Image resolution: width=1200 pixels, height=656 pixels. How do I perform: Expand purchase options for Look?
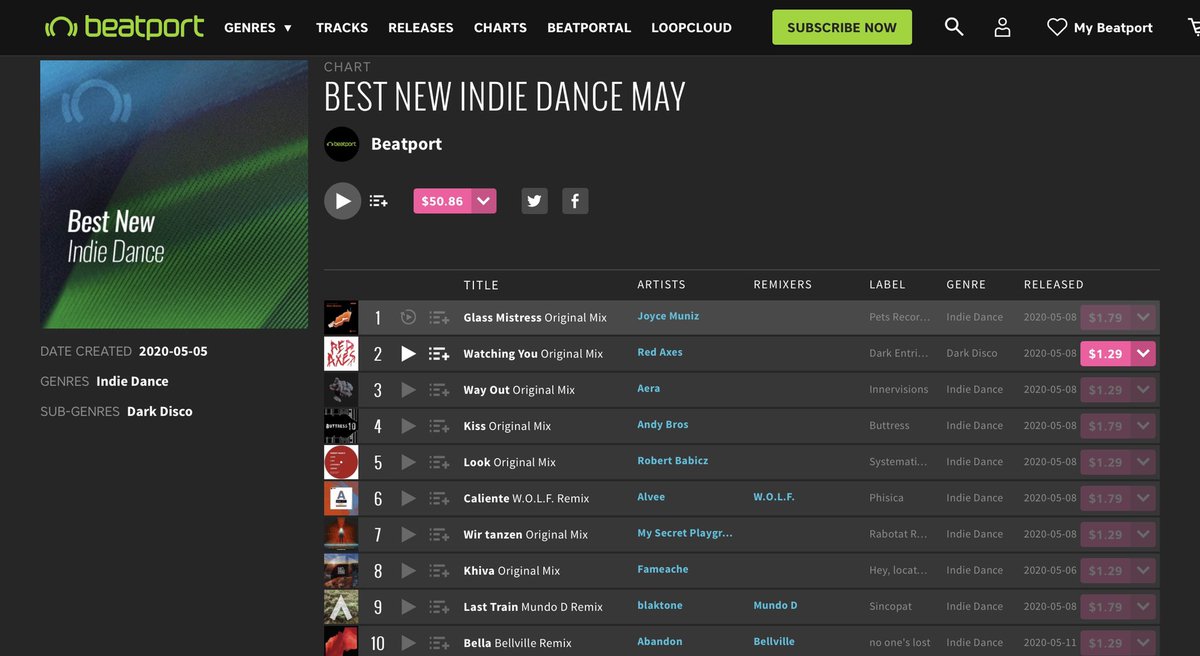[1143, 462]
